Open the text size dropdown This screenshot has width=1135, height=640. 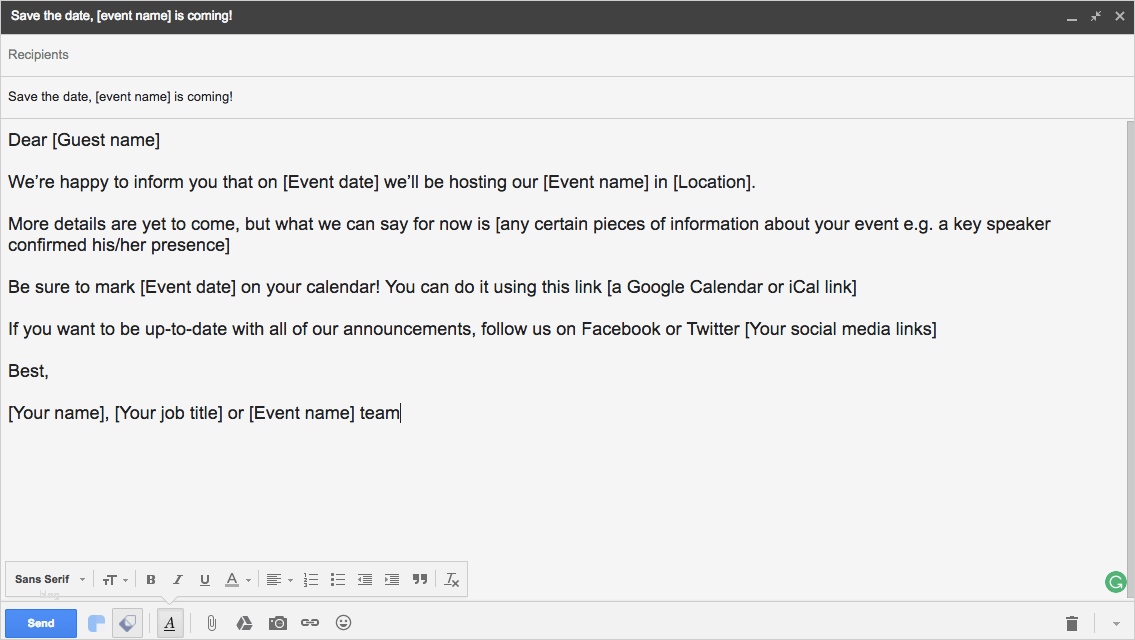click(x=115, y=580)
